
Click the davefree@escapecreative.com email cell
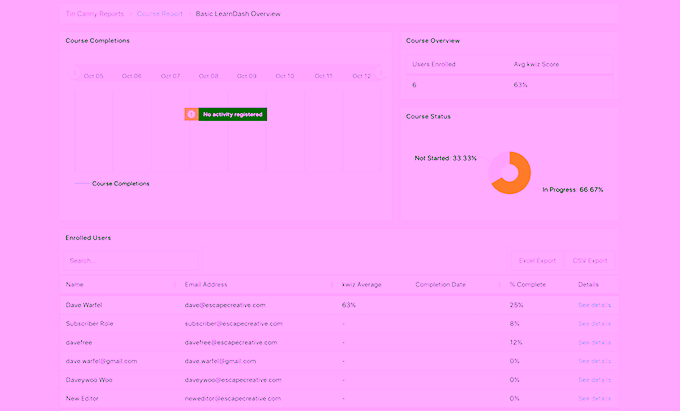[x=231, y=342]
